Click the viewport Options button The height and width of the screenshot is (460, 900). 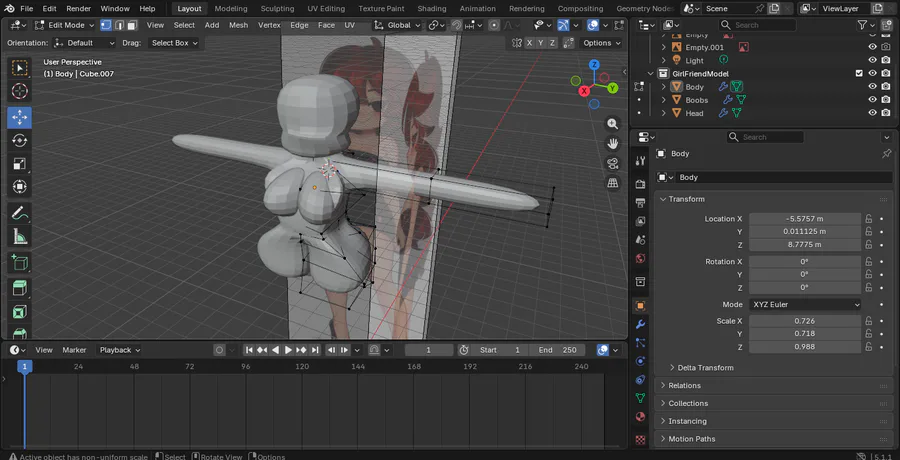click(600, 43)
